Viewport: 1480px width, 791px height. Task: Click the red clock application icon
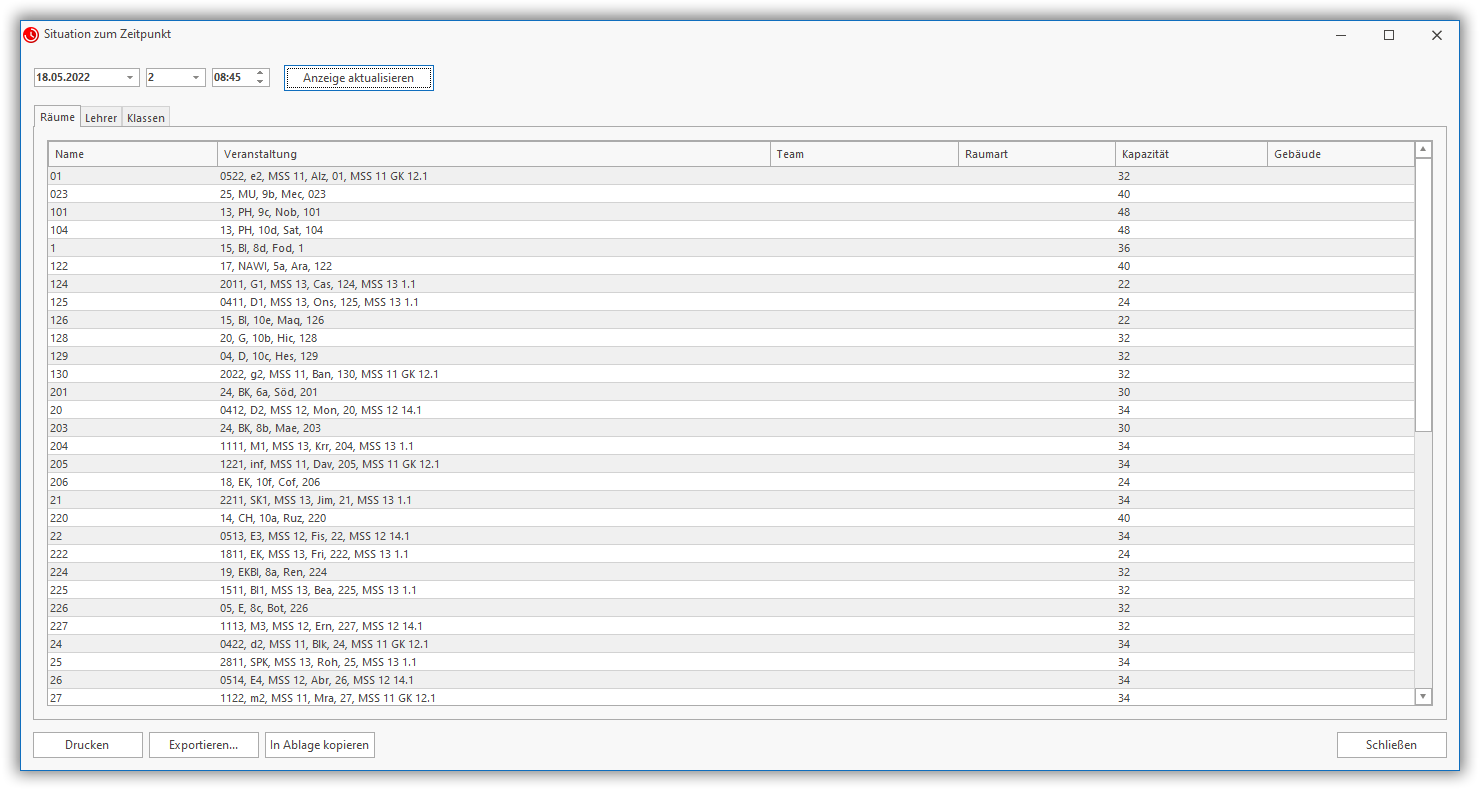pos(30,35)
